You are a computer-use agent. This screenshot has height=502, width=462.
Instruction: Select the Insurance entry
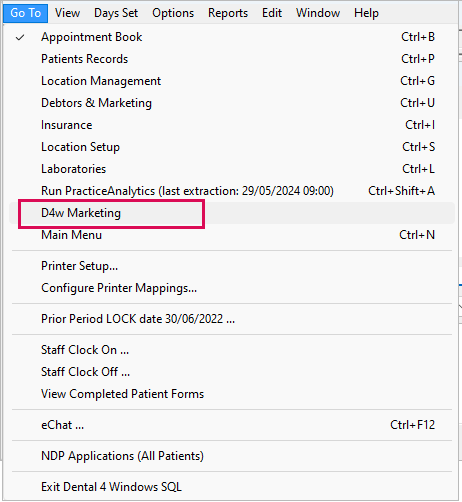[232, 125]
